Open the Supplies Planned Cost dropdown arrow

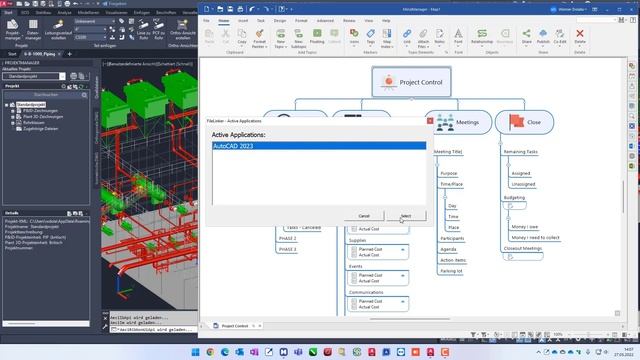[x=402, y=249]
